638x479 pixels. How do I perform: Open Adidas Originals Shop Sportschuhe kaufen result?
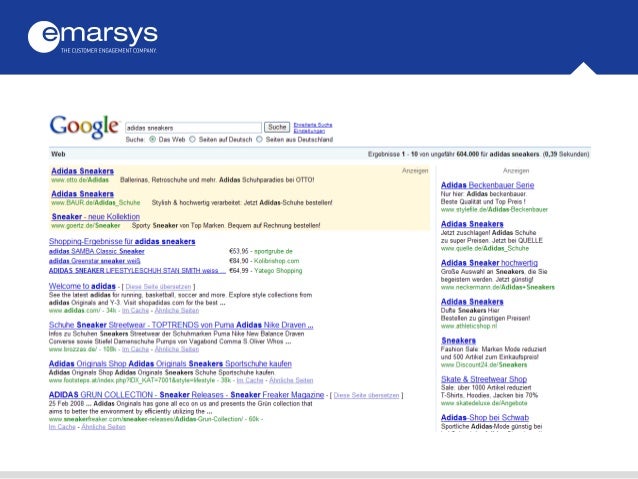click(170, 363)
